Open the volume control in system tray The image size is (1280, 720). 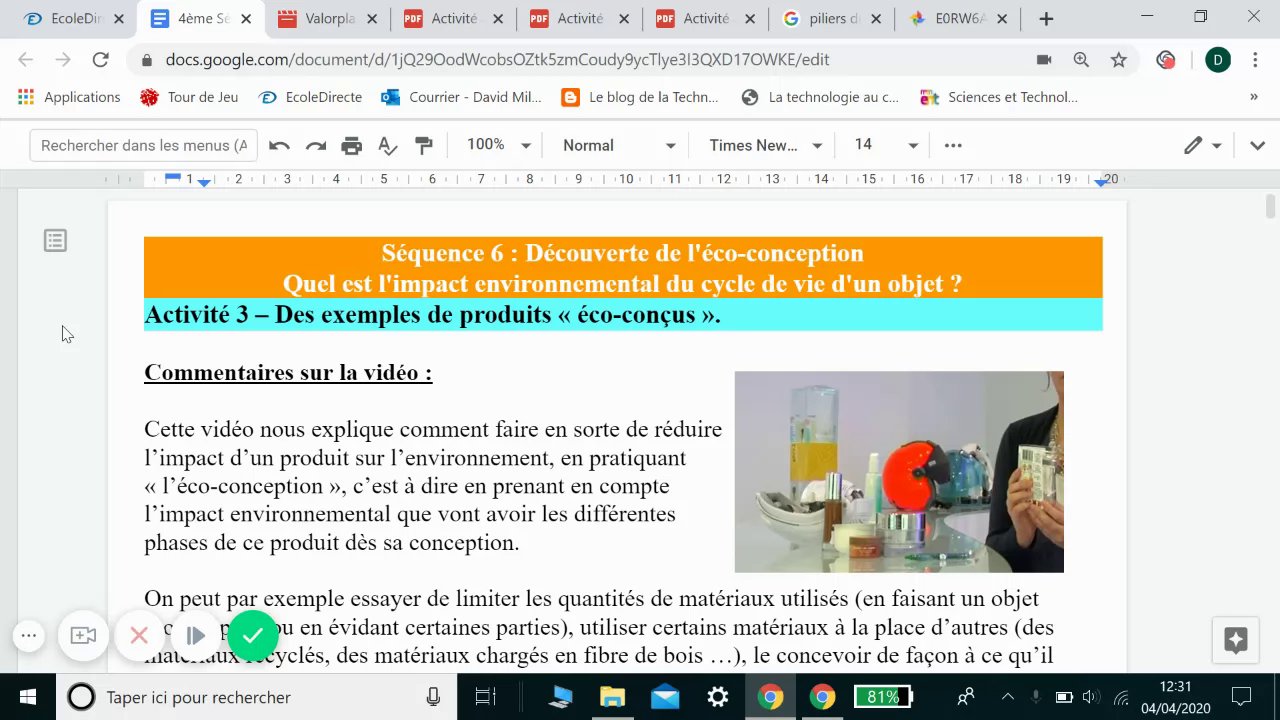1091,697
